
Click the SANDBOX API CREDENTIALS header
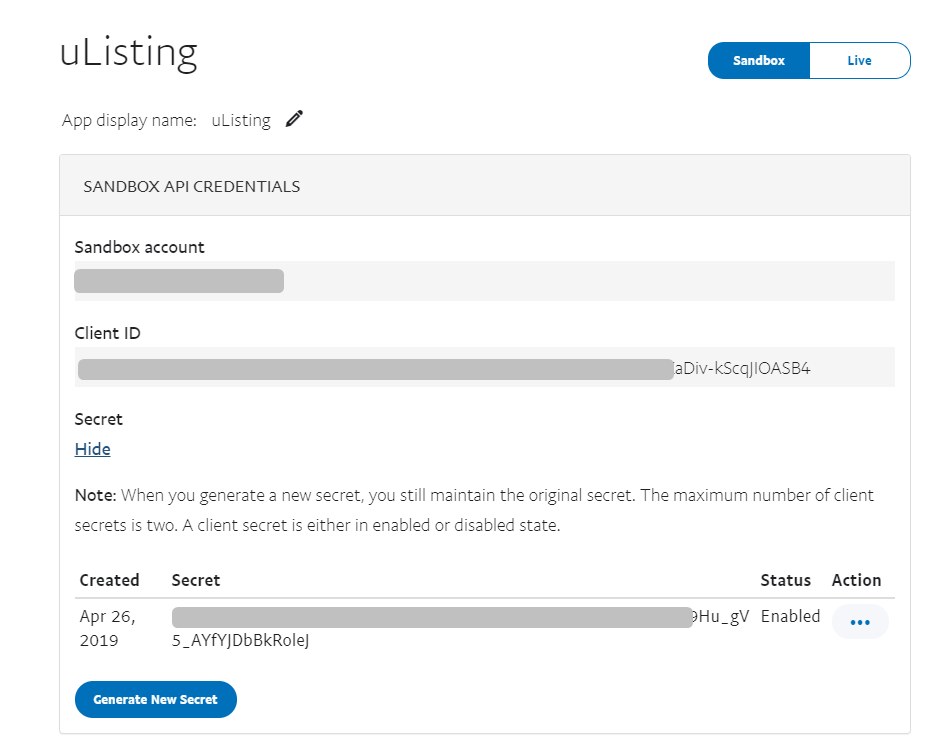pyautogui.click(x=191, y=186)
